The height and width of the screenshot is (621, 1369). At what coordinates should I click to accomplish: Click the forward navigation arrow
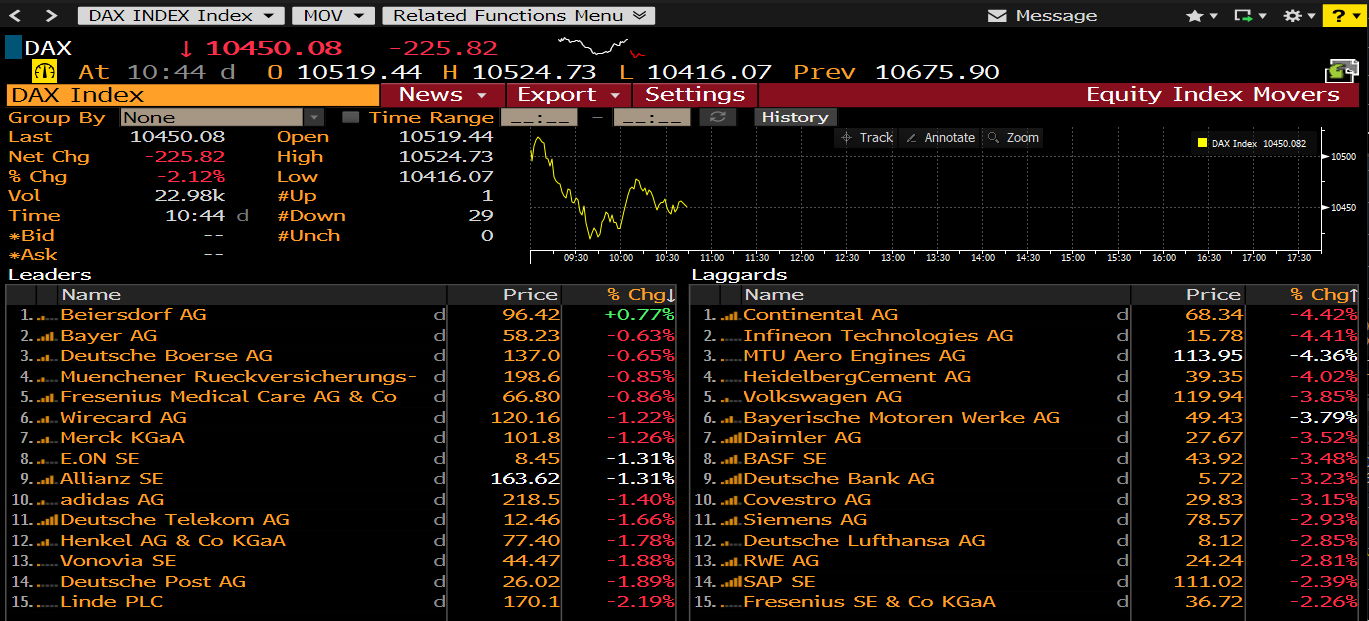click(52, 15)
